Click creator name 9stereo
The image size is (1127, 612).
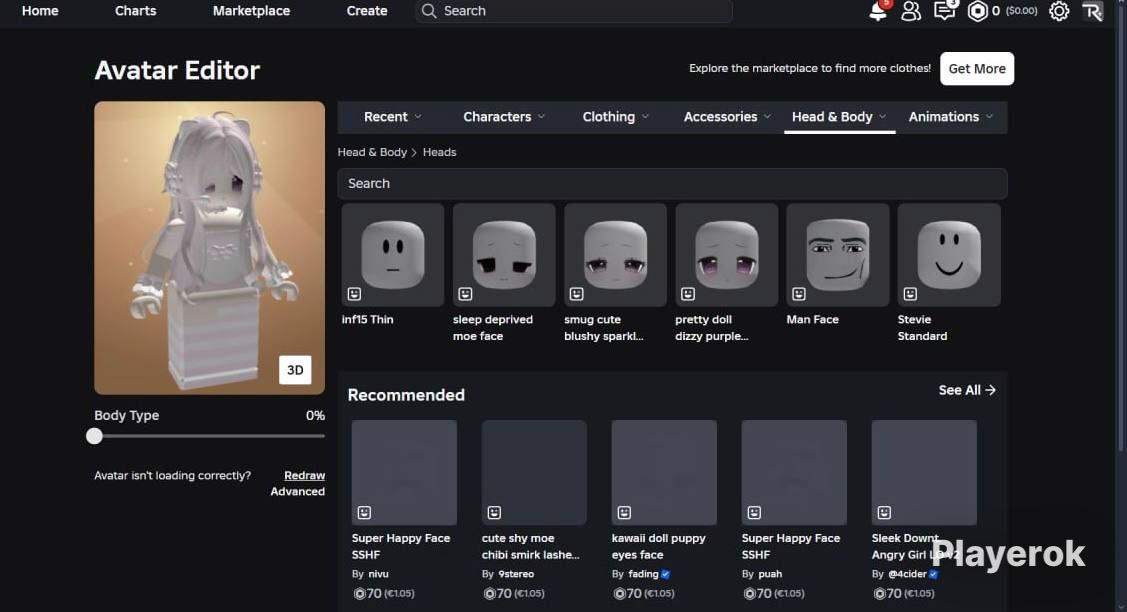point(516,574)
